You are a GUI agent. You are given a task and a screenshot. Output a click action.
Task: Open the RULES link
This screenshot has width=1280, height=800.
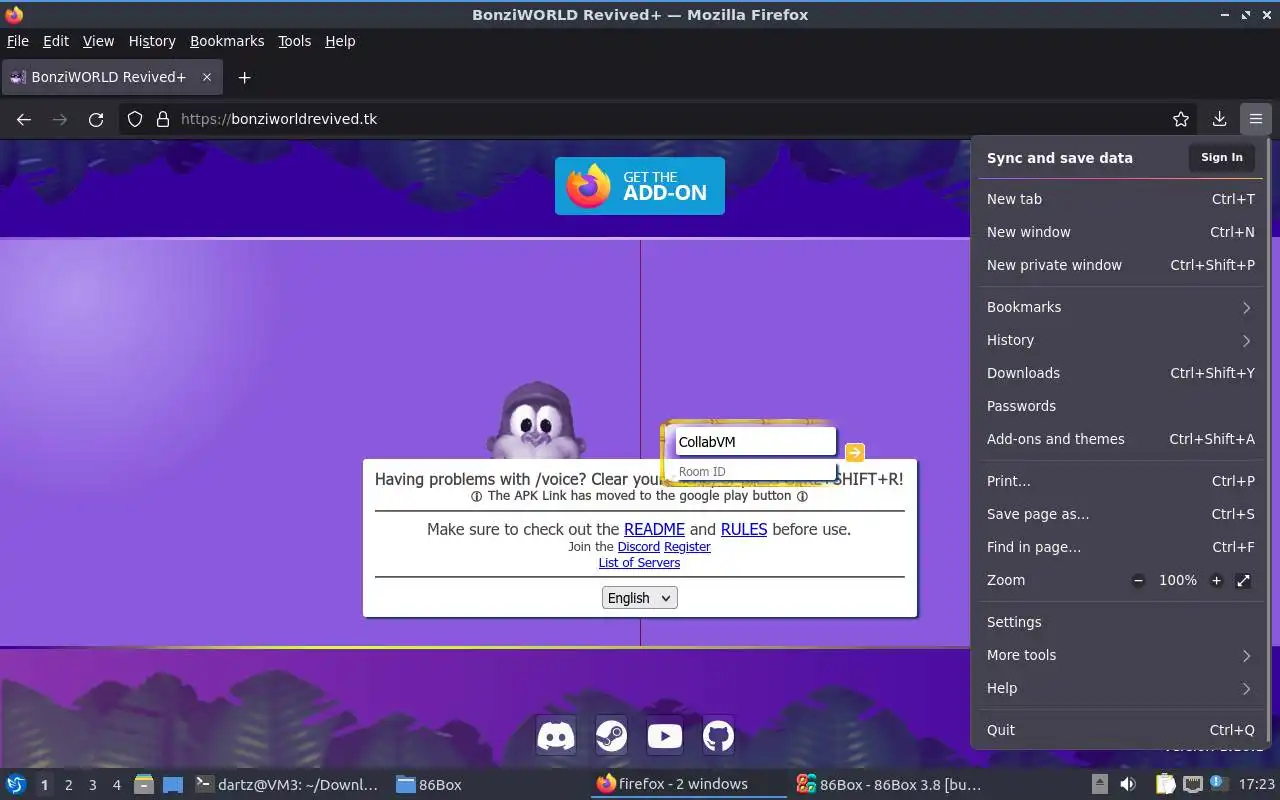pos(744,529)
